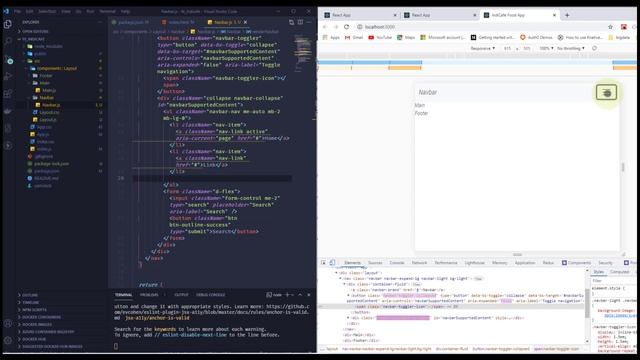
Task: Click the viewport bottom resize handle
Action: tap(517, 254)
